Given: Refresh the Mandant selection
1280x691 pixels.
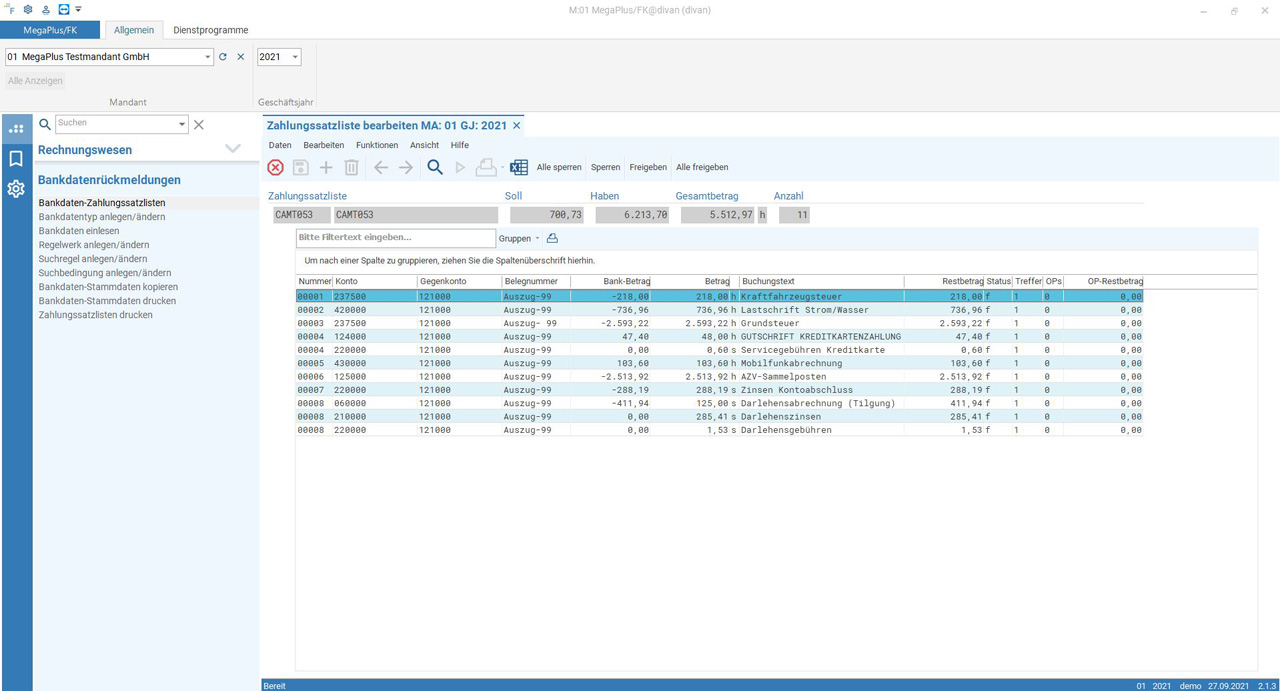Looking at the screenshot, I should [223, 57].
